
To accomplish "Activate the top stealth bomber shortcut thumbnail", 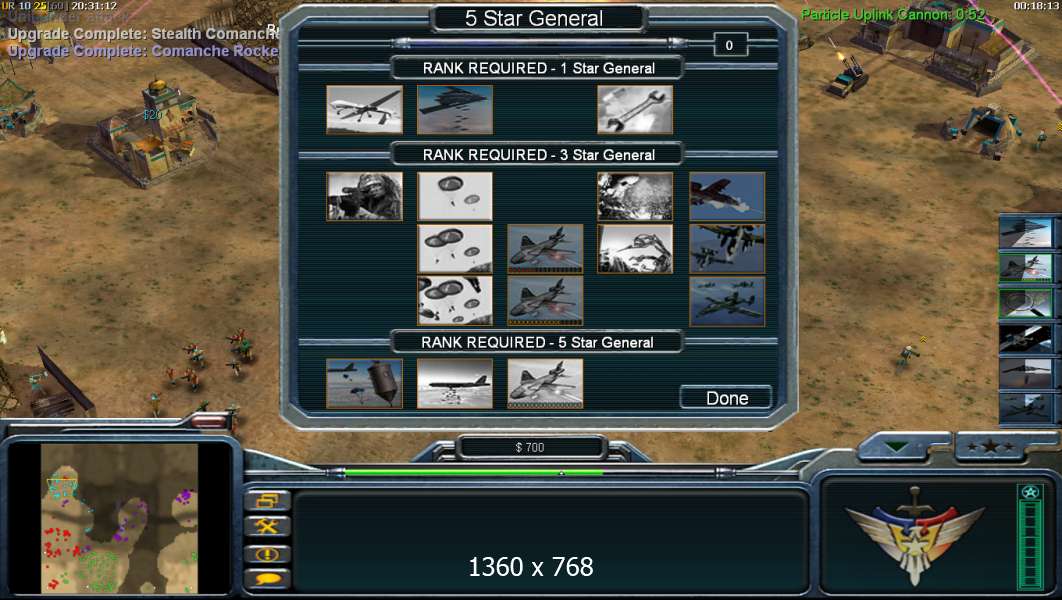I will (x=1026, y=232).
